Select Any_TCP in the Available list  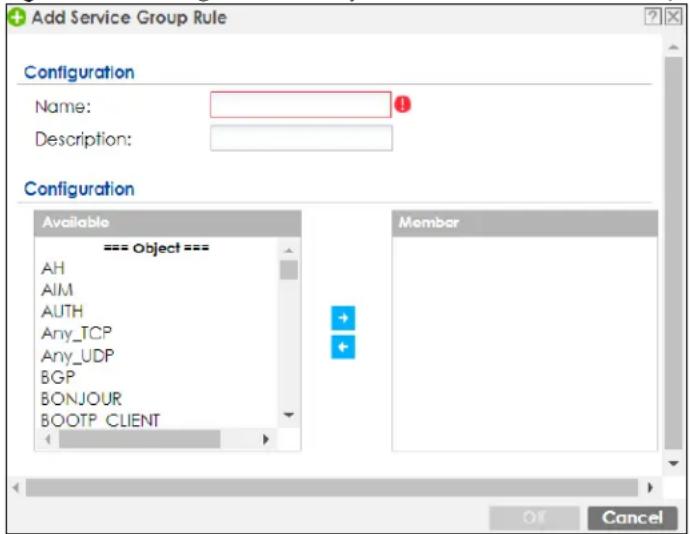pos(77,333)
